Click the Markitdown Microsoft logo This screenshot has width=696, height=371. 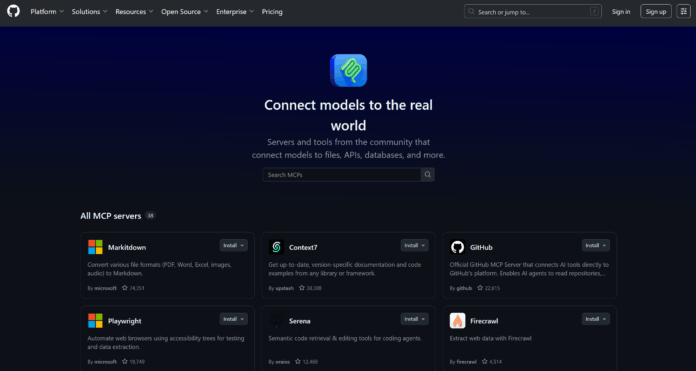tap(95, 247)
